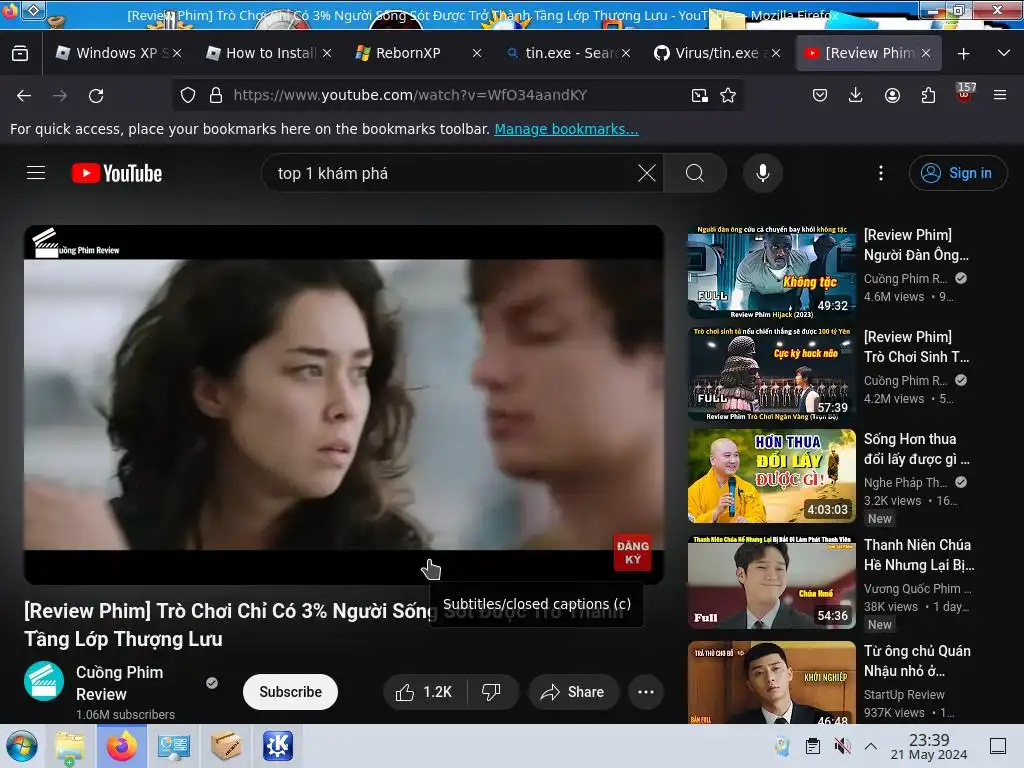Save page to Pocket icon
Image resolution: width=1024 pixels, height=768 pixels.
820,95
